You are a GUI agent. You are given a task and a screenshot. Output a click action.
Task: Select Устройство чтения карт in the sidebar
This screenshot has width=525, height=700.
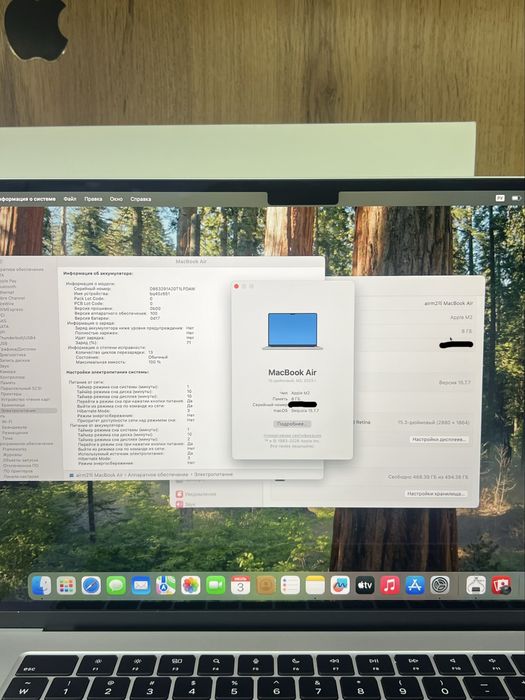pyautogui.click(x=25, y=399)
